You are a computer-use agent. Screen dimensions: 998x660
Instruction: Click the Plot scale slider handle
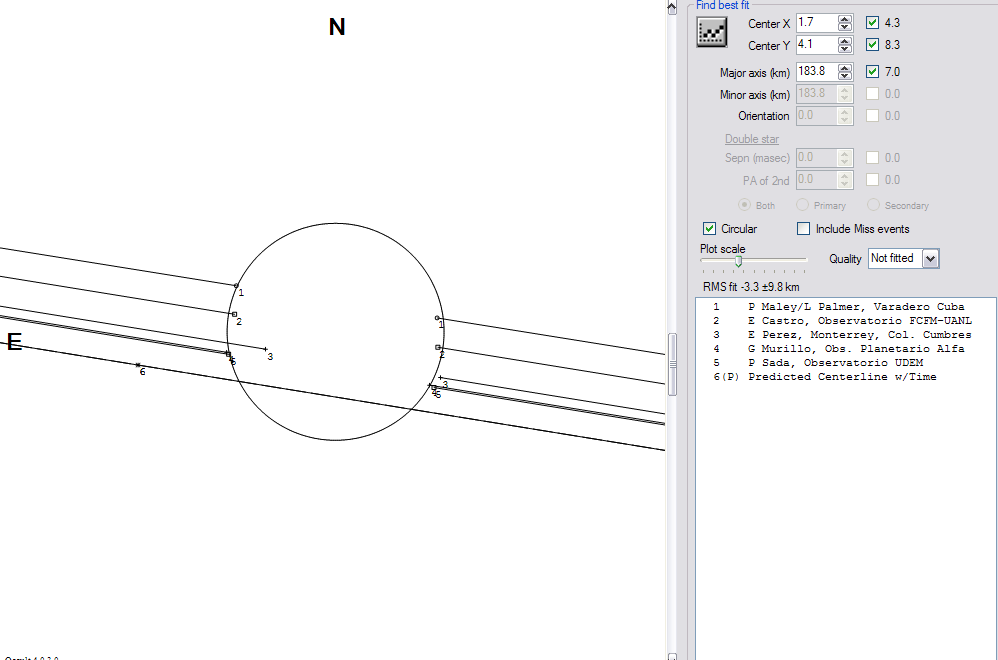point(738,261)
